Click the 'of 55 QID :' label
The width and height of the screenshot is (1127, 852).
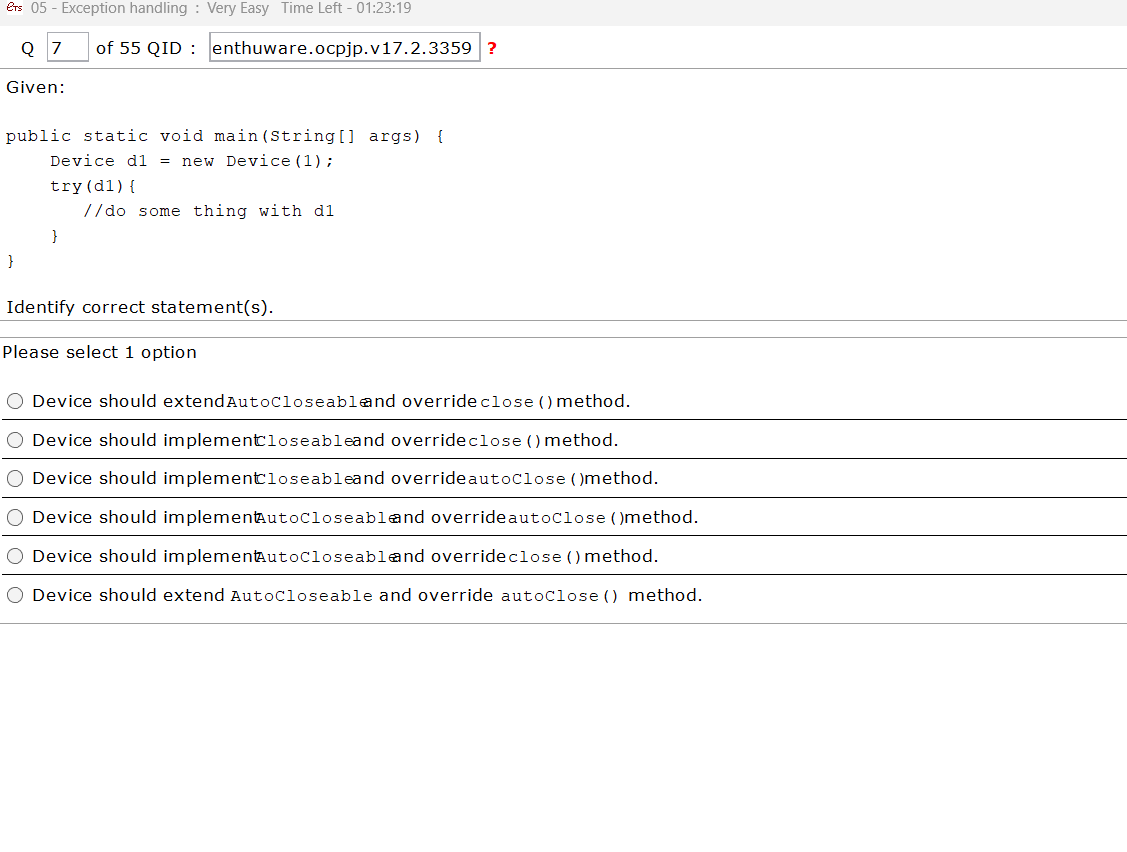pyautogui.click(x=146, y=48)
